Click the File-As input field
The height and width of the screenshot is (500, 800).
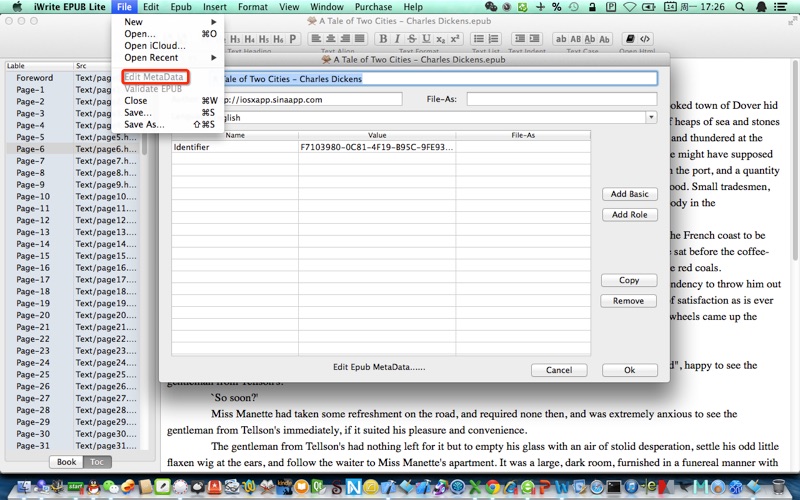click(x=562, y=99)
